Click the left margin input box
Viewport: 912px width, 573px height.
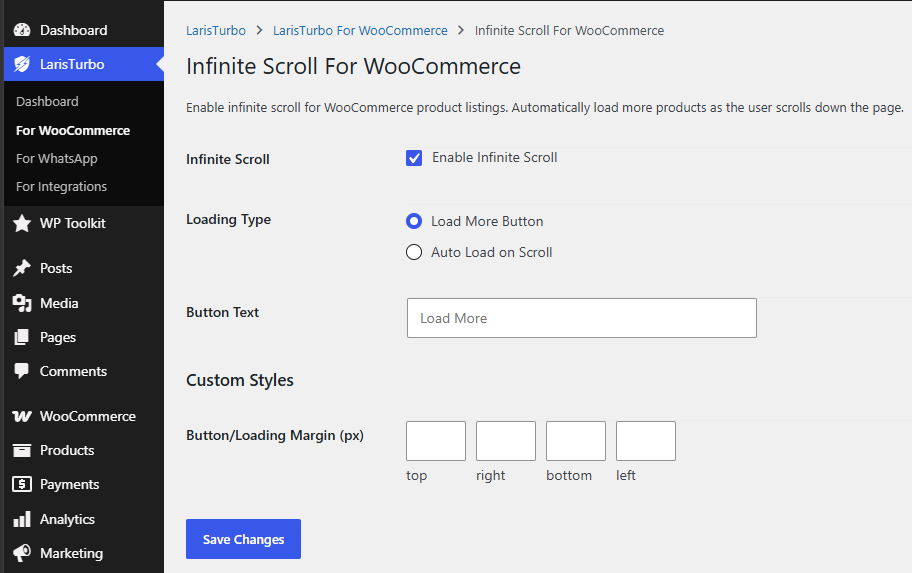point(646,441)
